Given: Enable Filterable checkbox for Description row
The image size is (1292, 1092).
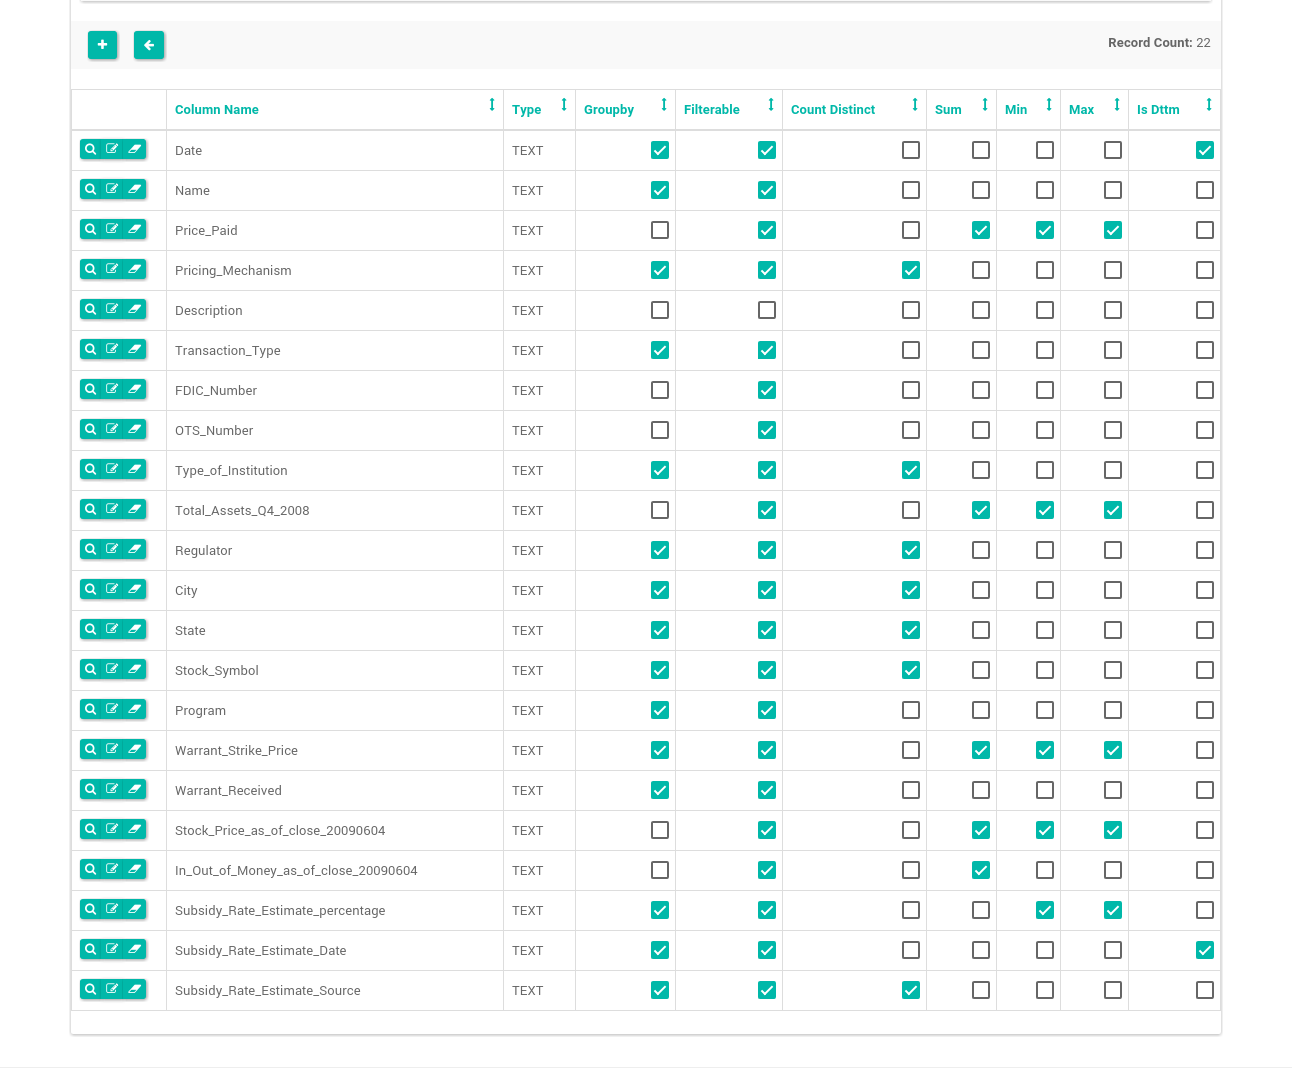Looking at the screenshot, I should point(767,310).
